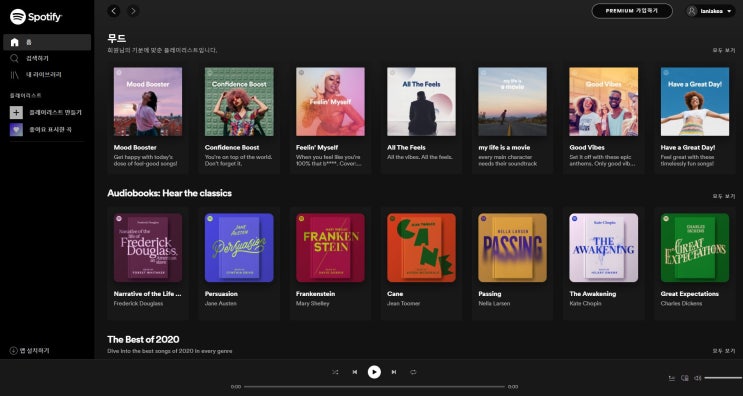The height and width of the screenshot is (396, 743).
Task: Go forward with the right arrow
Action: (134, 11)
